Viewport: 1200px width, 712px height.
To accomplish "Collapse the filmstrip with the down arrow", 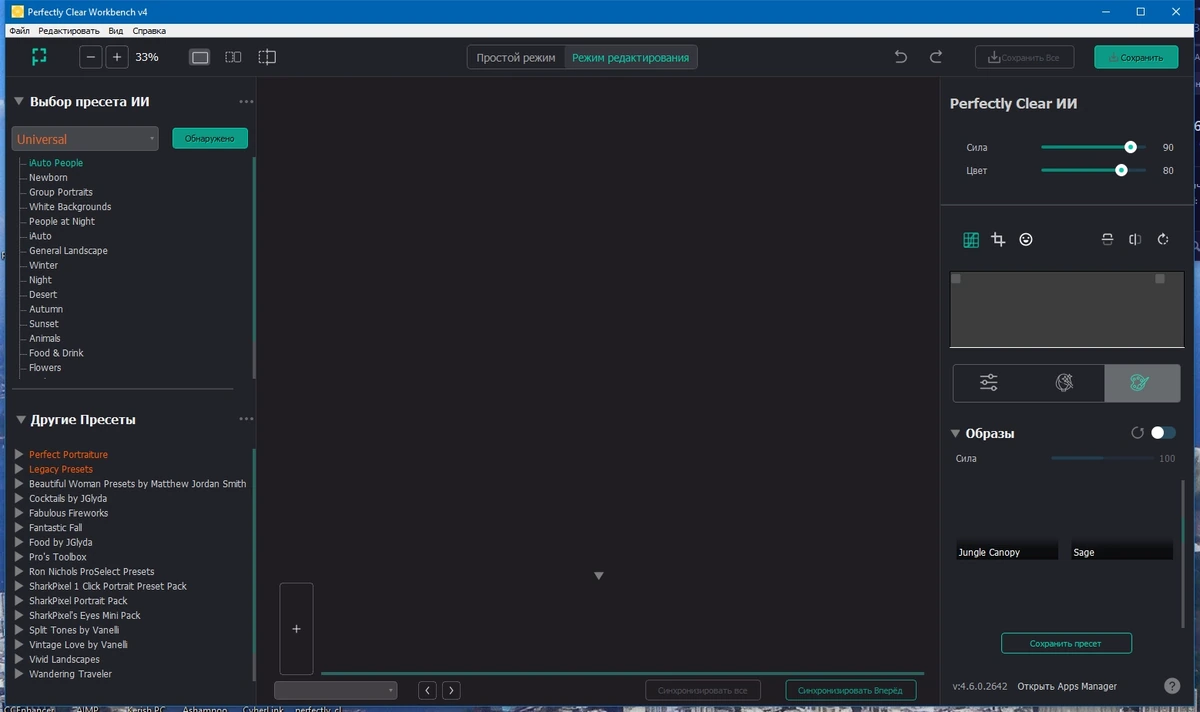I will pyautogui.click(x=599, y=576).
